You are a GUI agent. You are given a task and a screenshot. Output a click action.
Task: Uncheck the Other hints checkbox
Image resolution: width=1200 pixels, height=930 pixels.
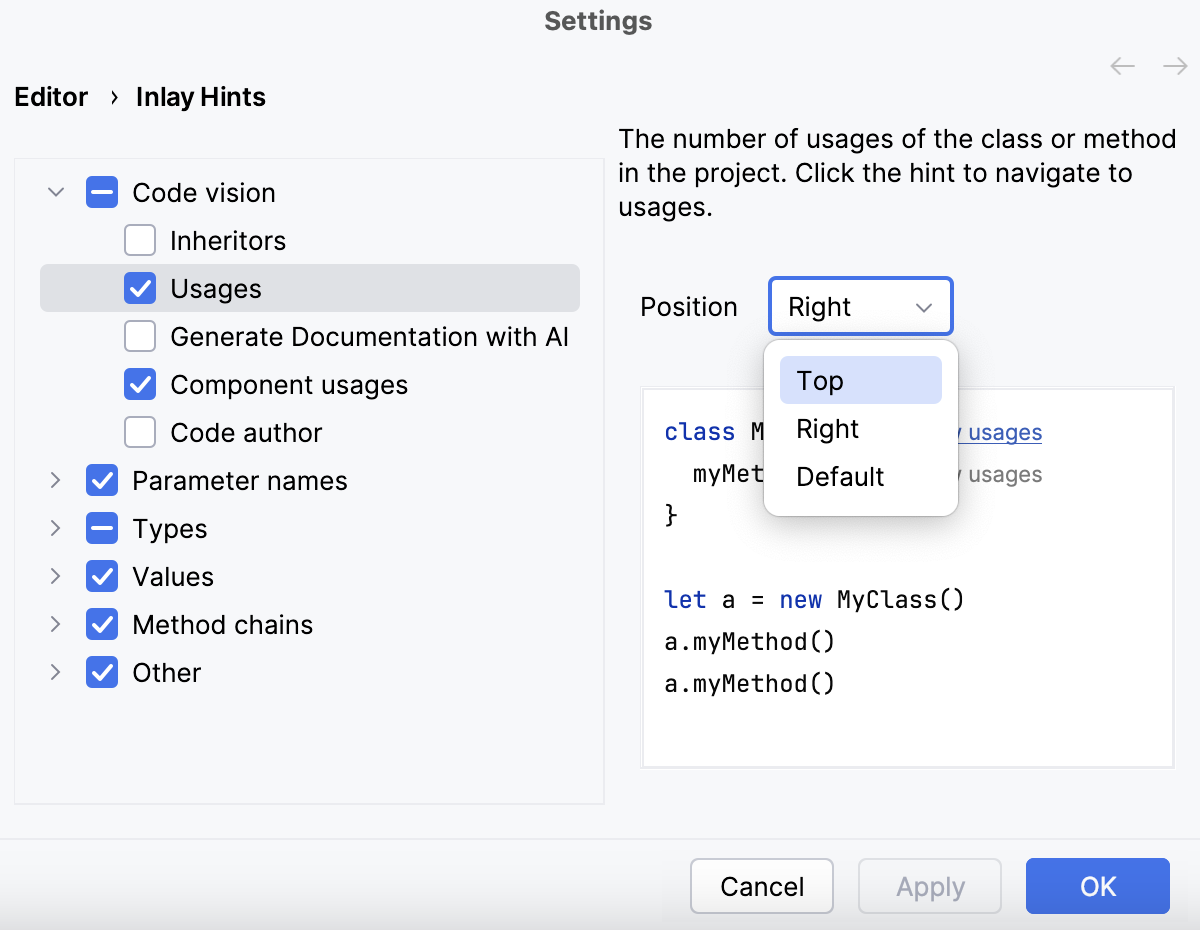tap(102, 672)
